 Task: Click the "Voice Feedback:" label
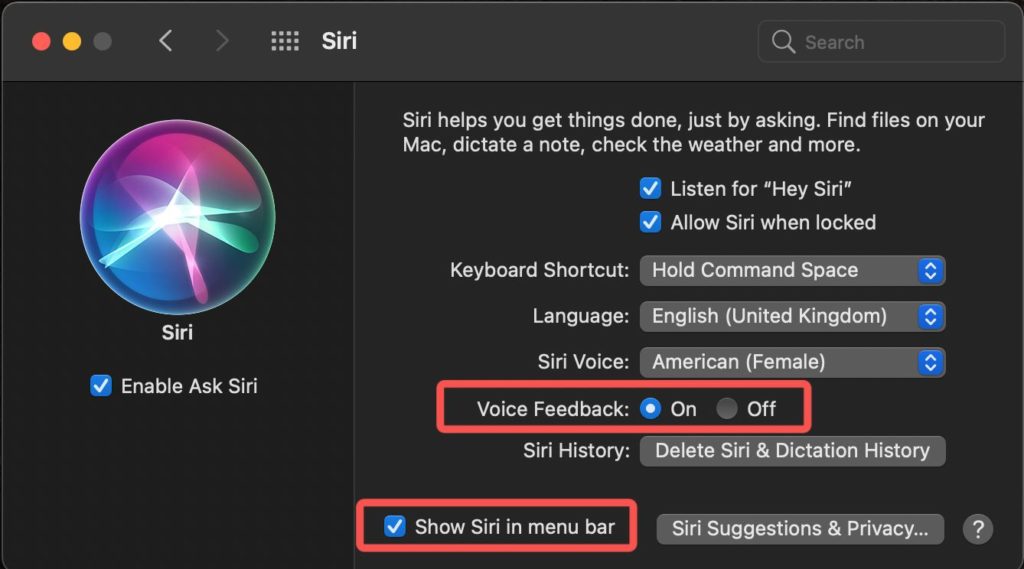[552, 409]
